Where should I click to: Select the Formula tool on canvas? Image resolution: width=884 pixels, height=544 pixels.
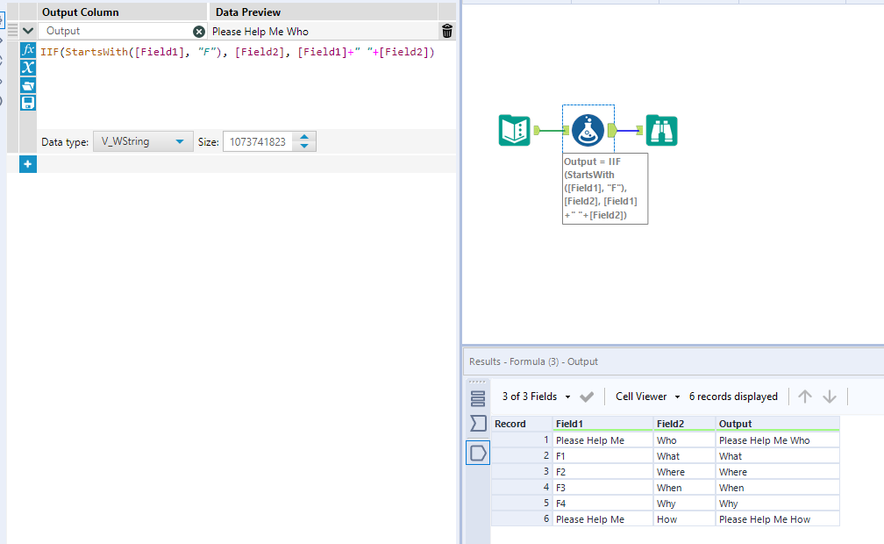pos(587,130)
